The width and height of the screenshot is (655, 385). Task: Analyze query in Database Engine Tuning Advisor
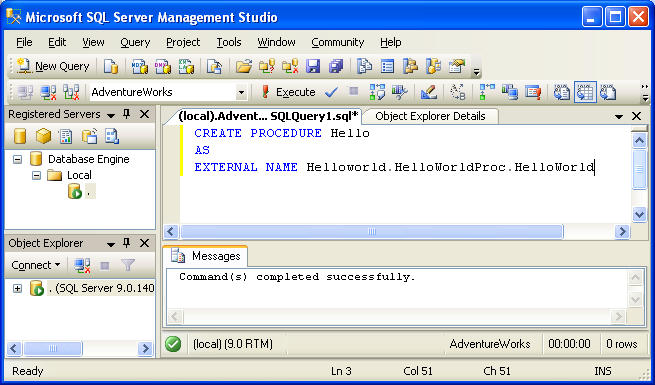pos(400,92)
